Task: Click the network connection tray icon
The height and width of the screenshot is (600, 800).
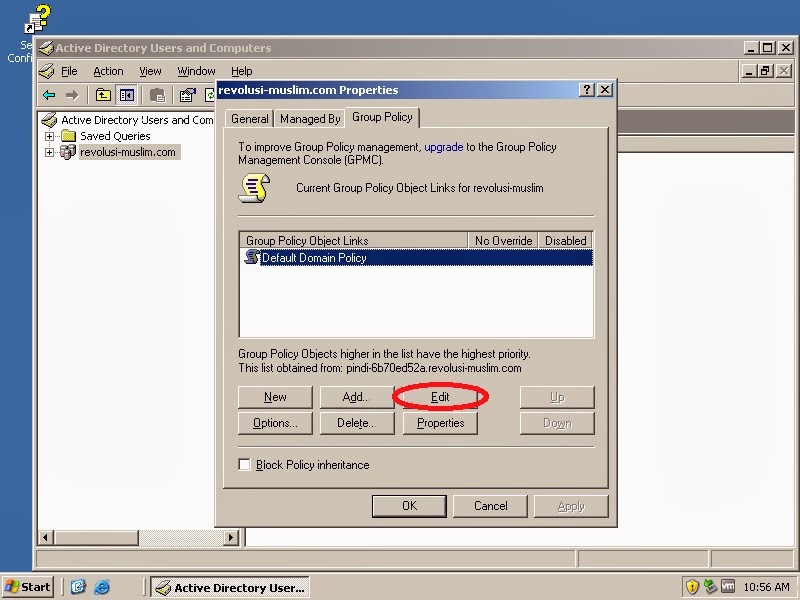Action: 710,587
